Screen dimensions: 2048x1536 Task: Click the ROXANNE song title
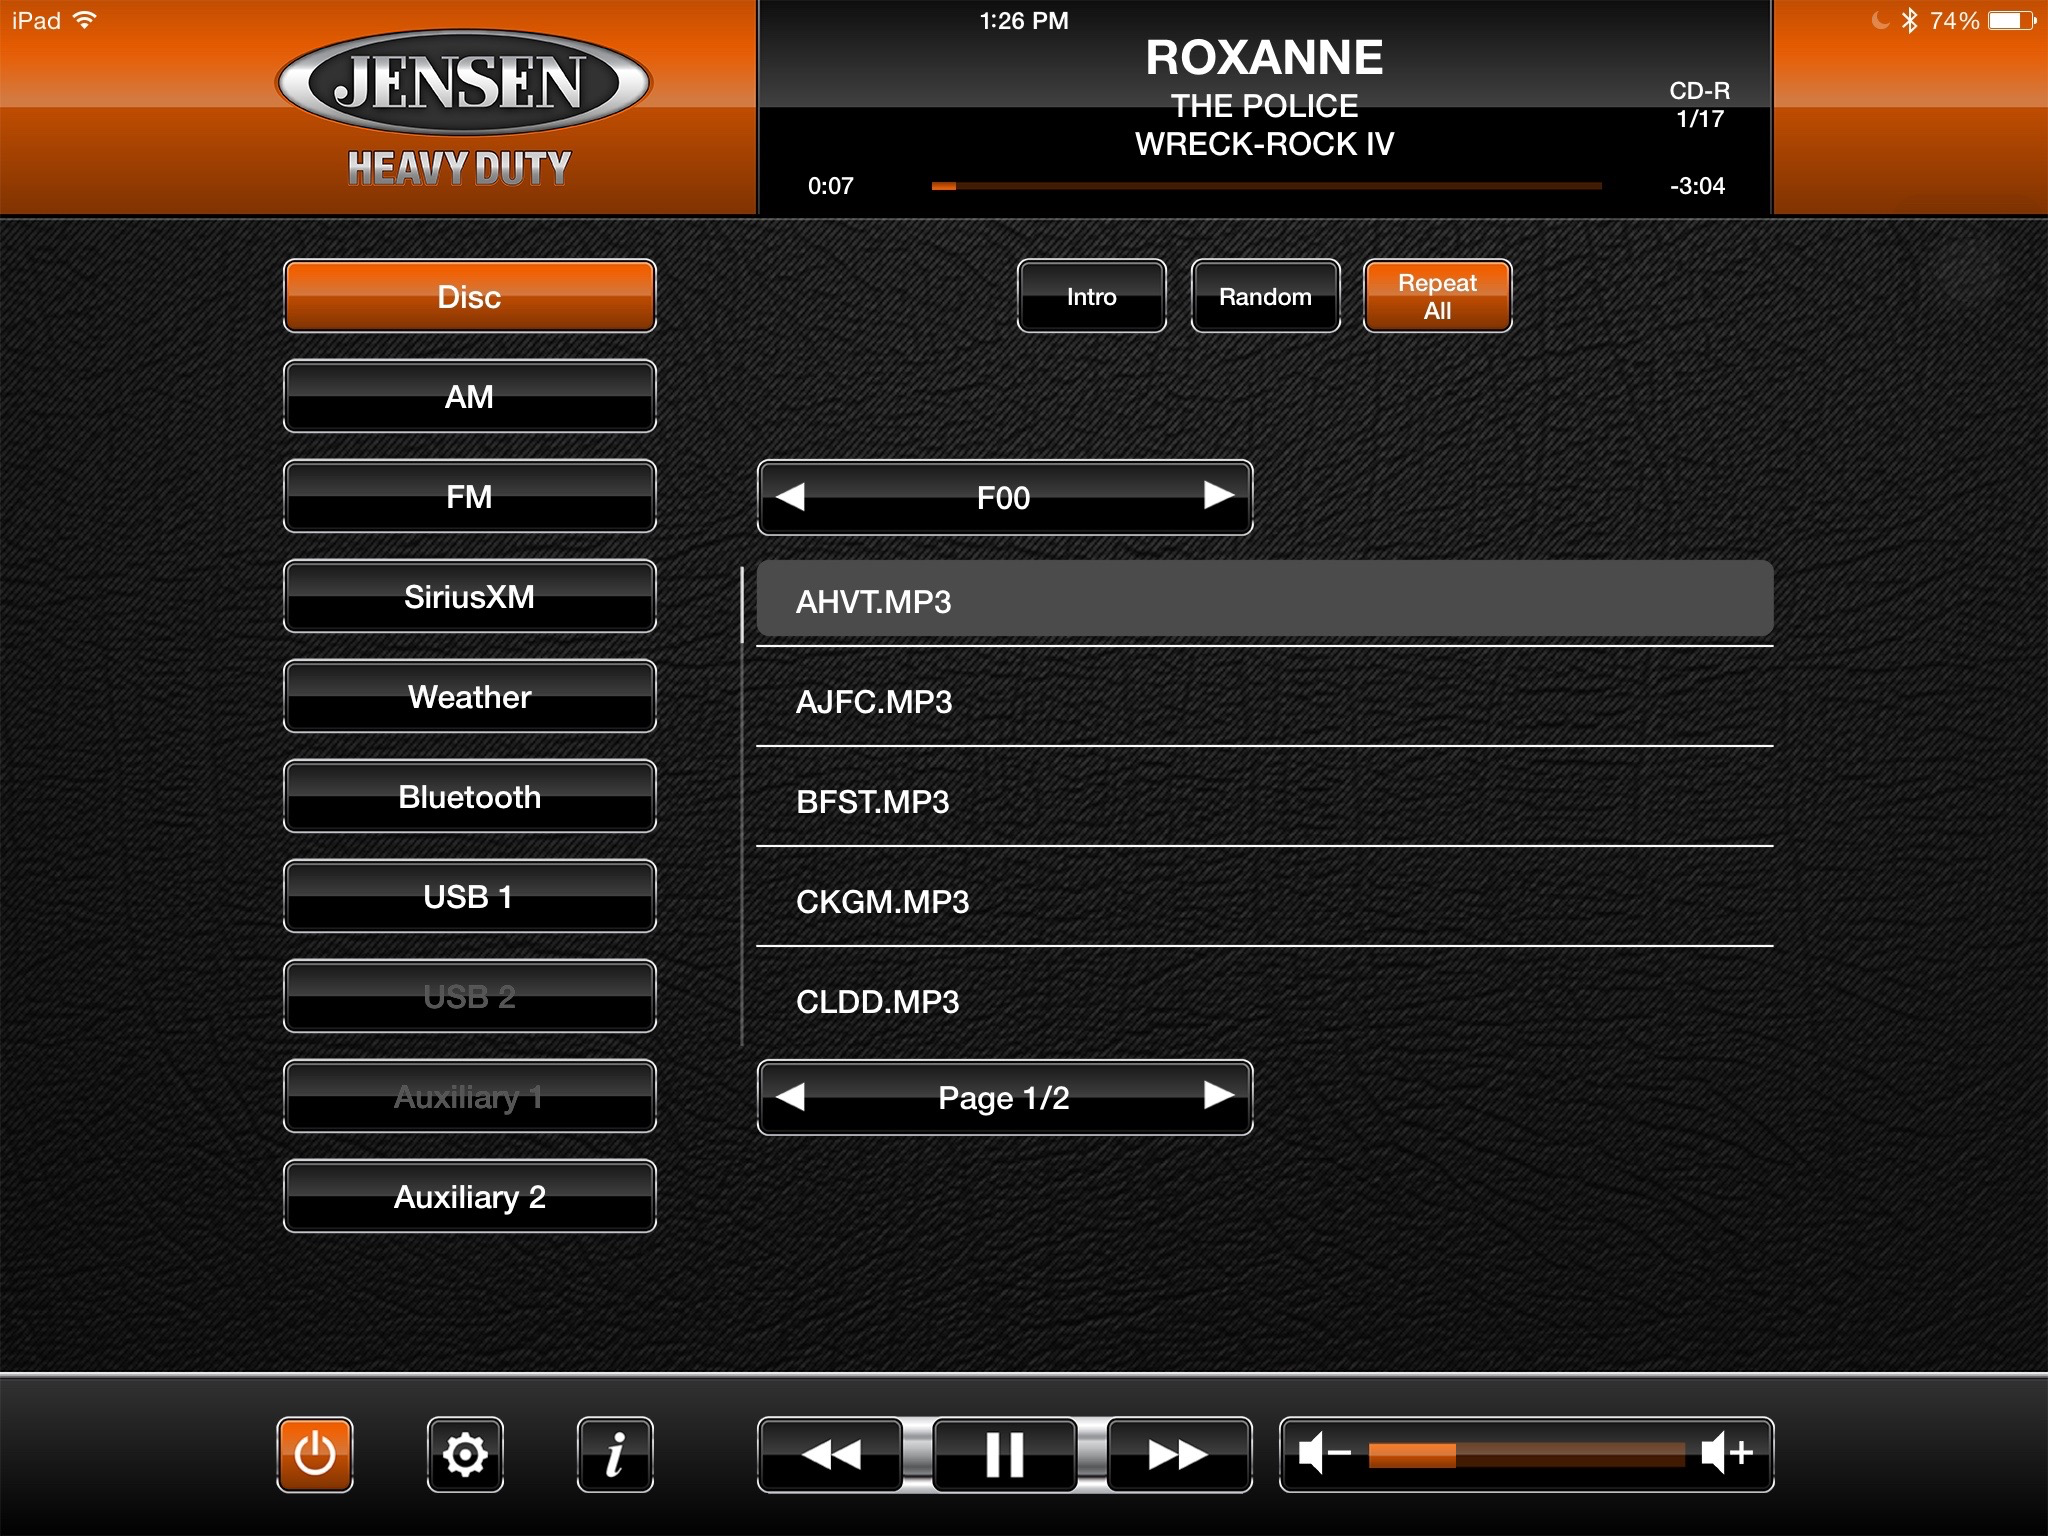coord(1264,58)
